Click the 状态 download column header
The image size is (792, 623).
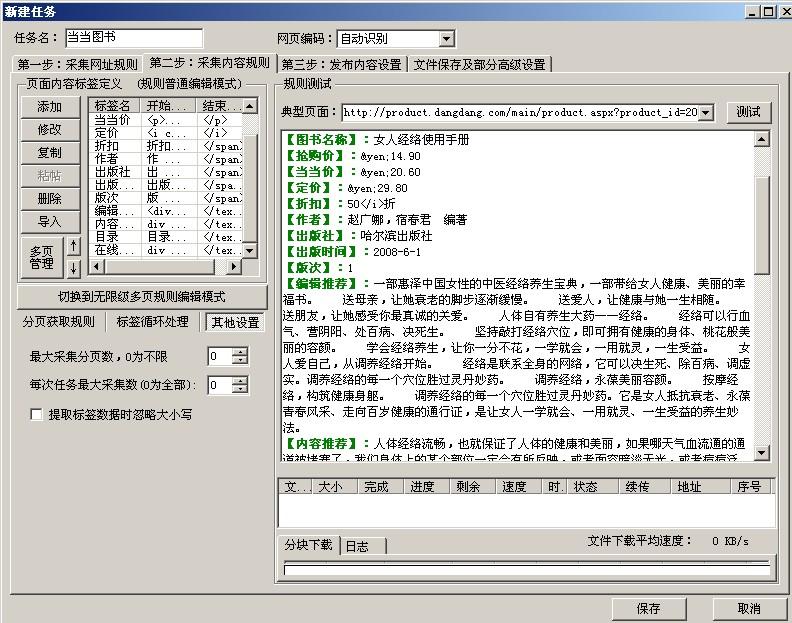tap(592, 486)
